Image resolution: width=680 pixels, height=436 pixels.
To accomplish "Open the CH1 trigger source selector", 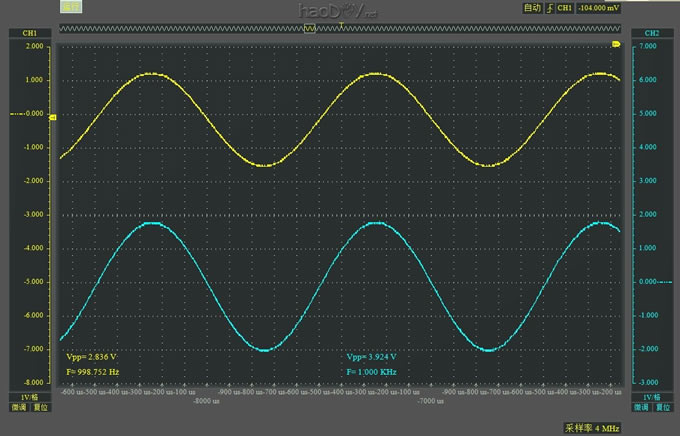I will [564, 8].
